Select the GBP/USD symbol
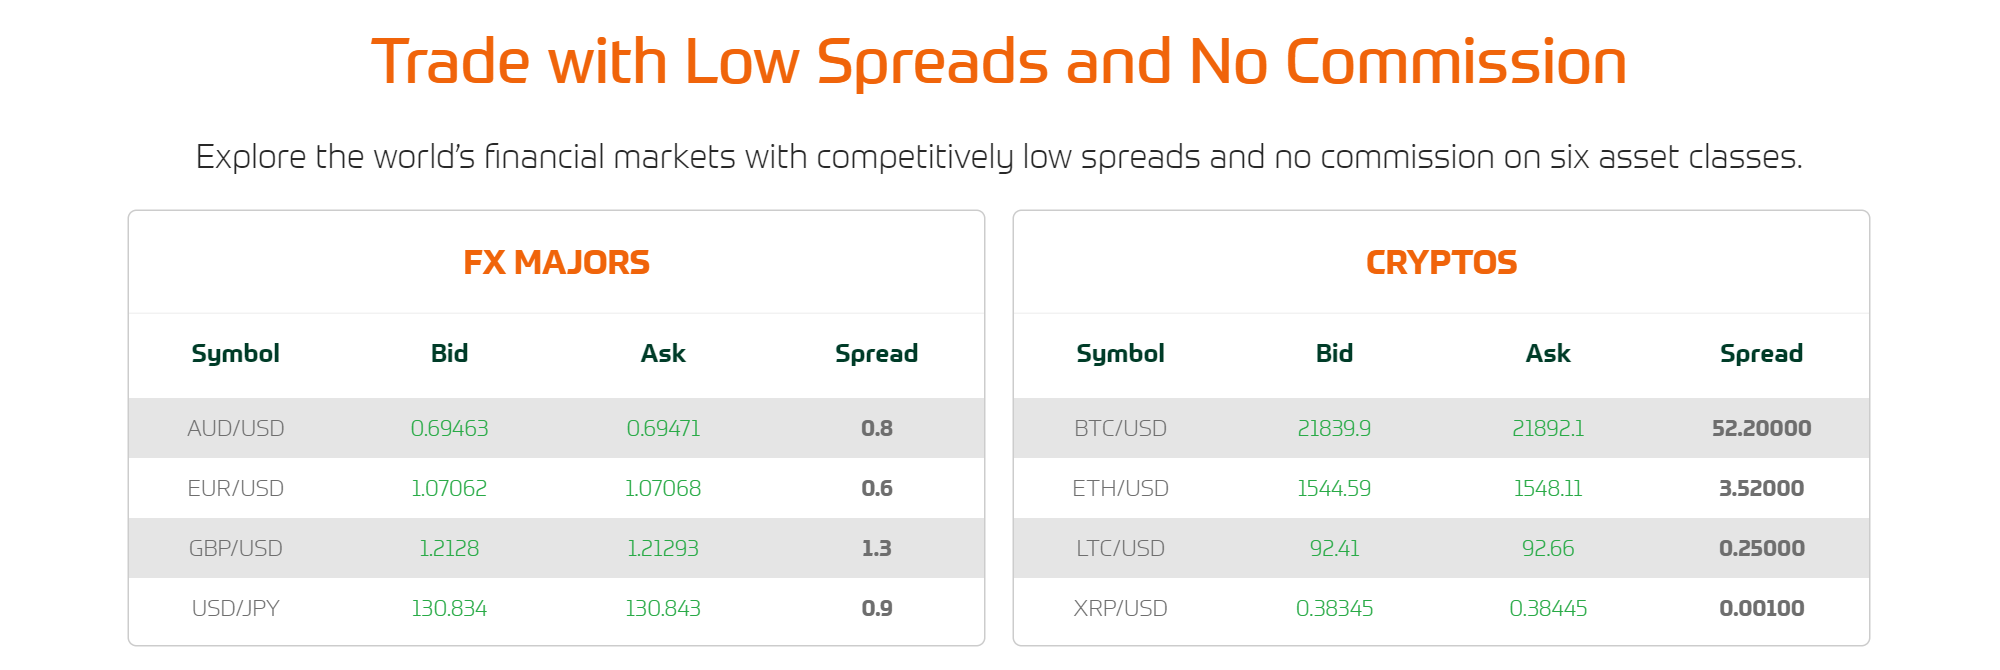Viewport: 2000px width, 670px height. (236, 548)
